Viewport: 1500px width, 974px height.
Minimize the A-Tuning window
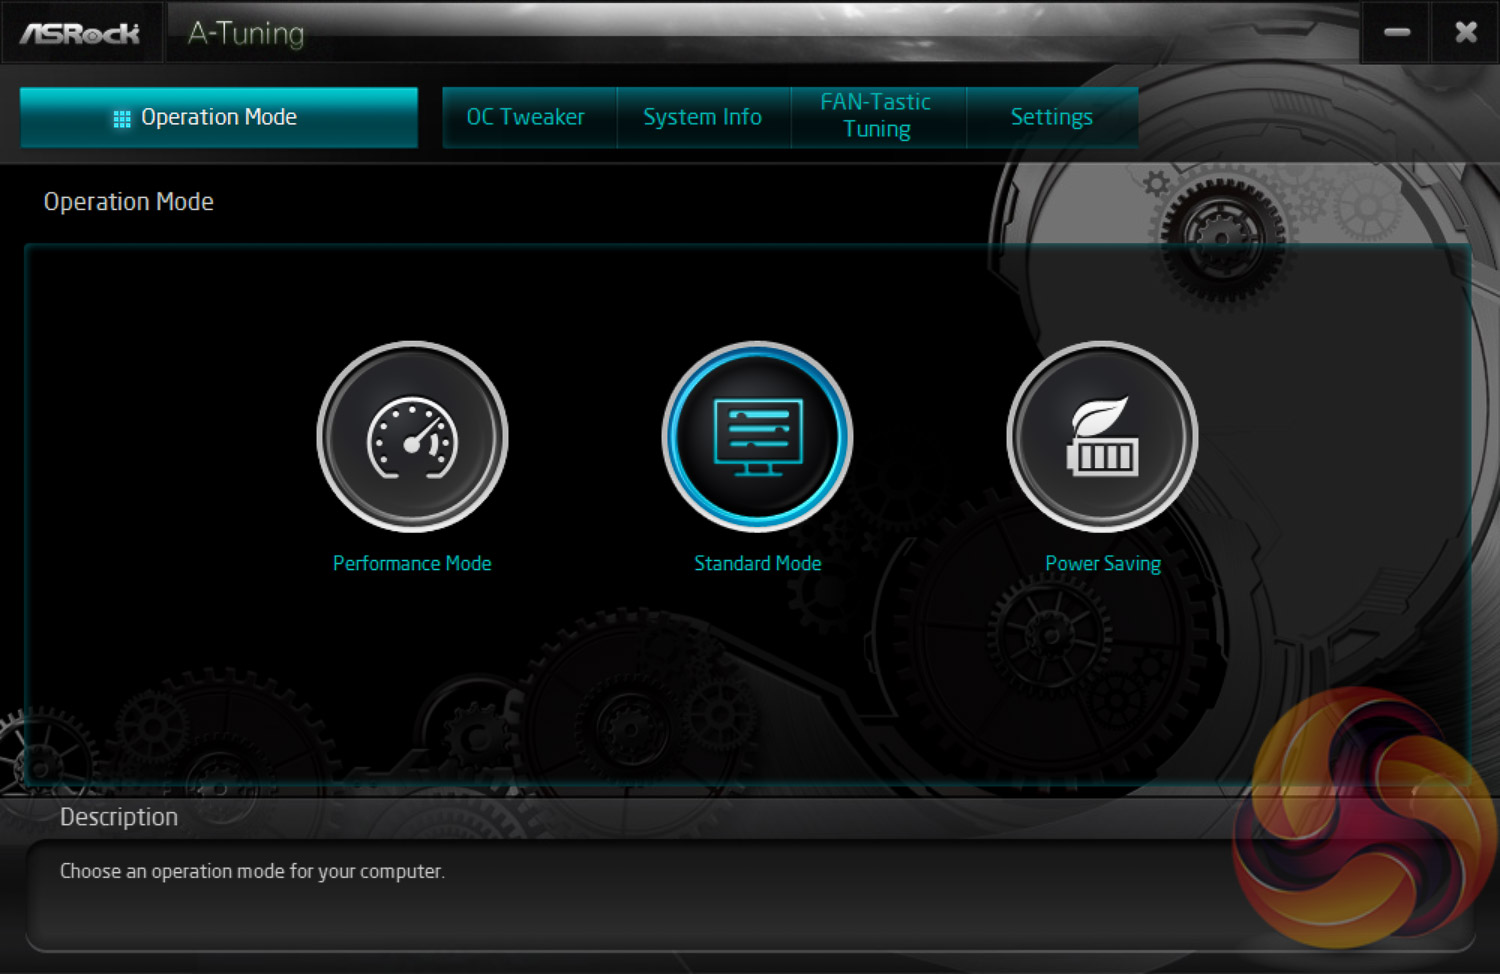1397,32
